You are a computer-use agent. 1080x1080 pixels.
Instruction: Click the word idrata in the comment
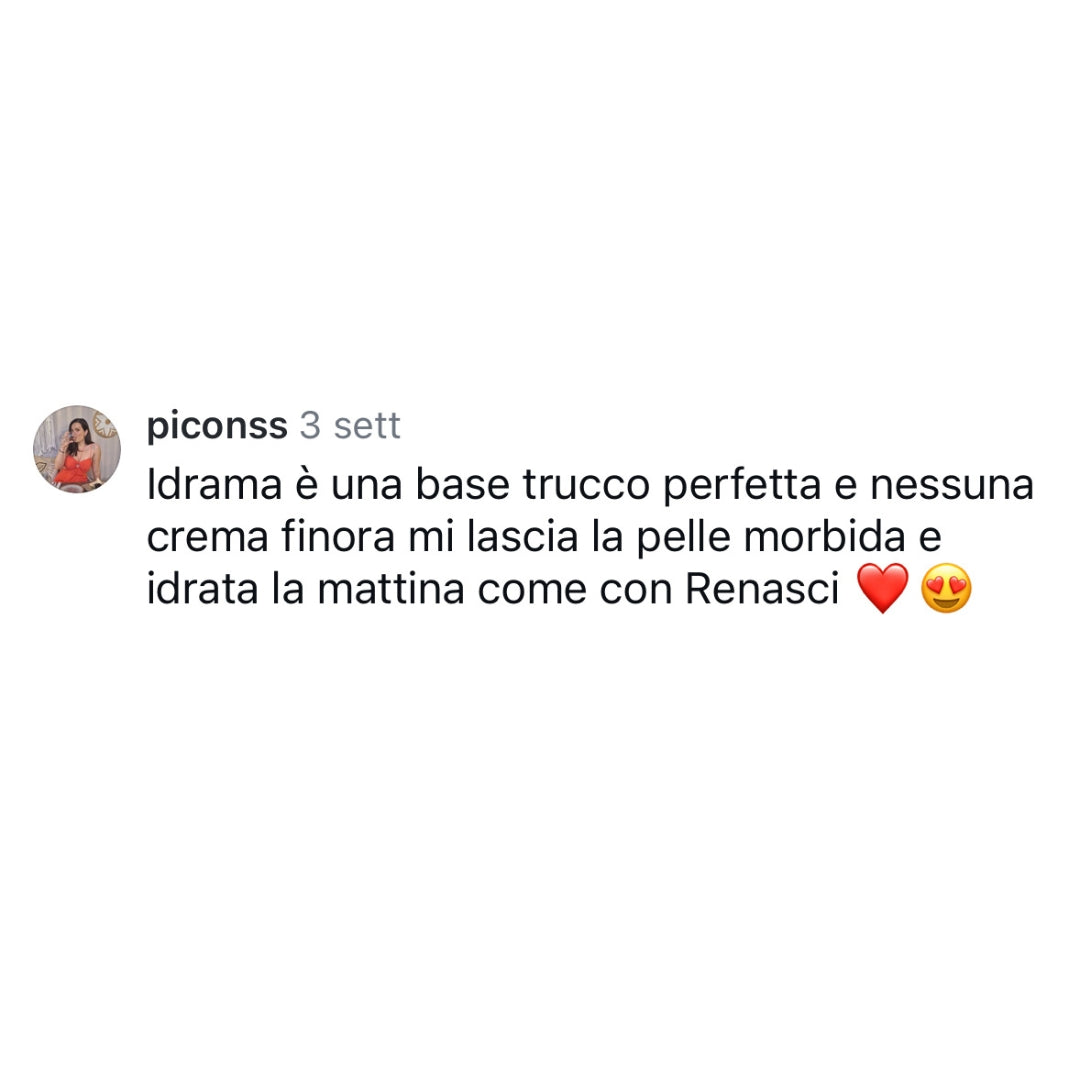pyautogui.click(x=202, y=590)
